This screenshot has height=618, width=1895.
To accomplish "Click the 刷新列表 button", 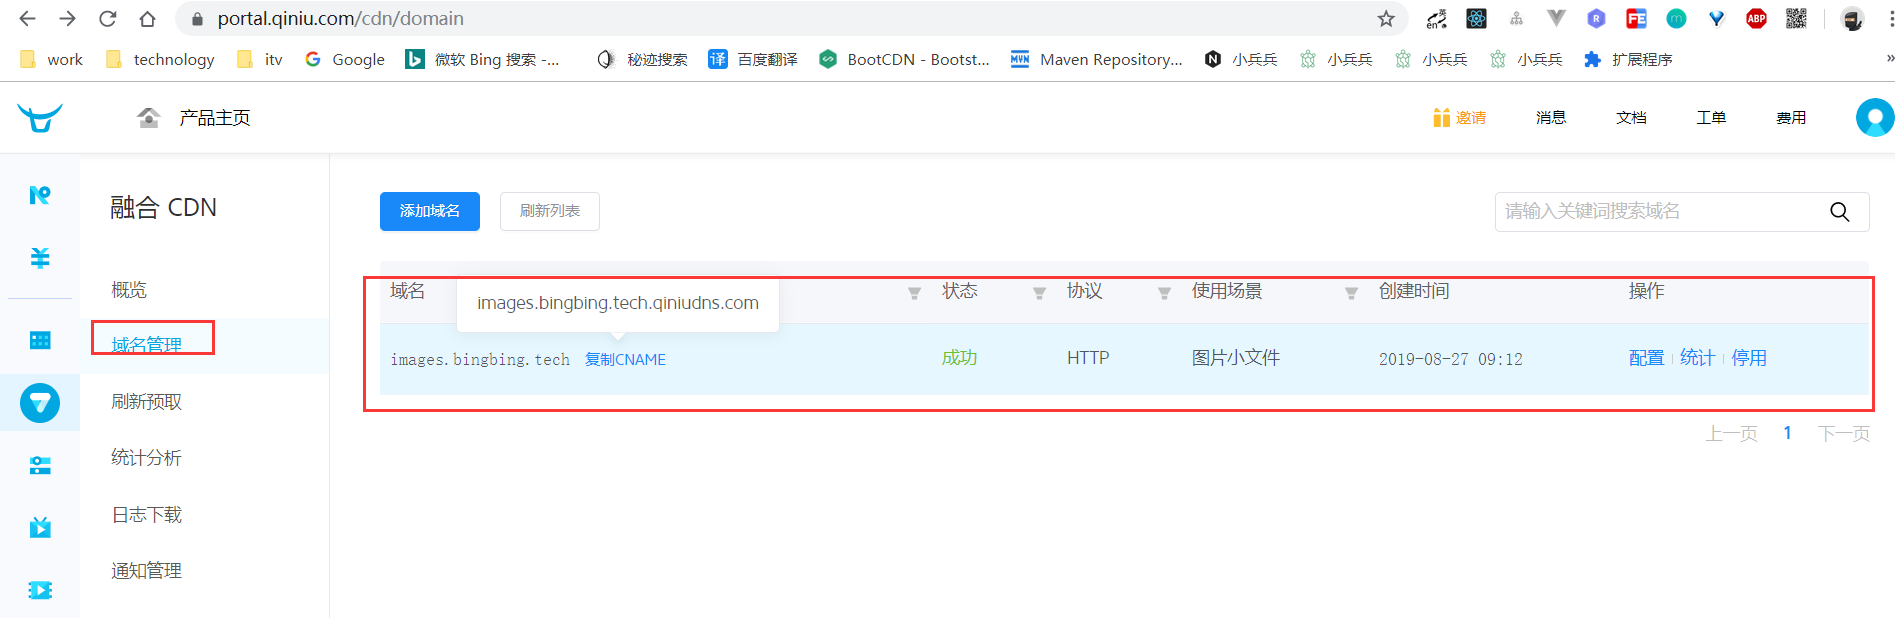I will [550, 211].
